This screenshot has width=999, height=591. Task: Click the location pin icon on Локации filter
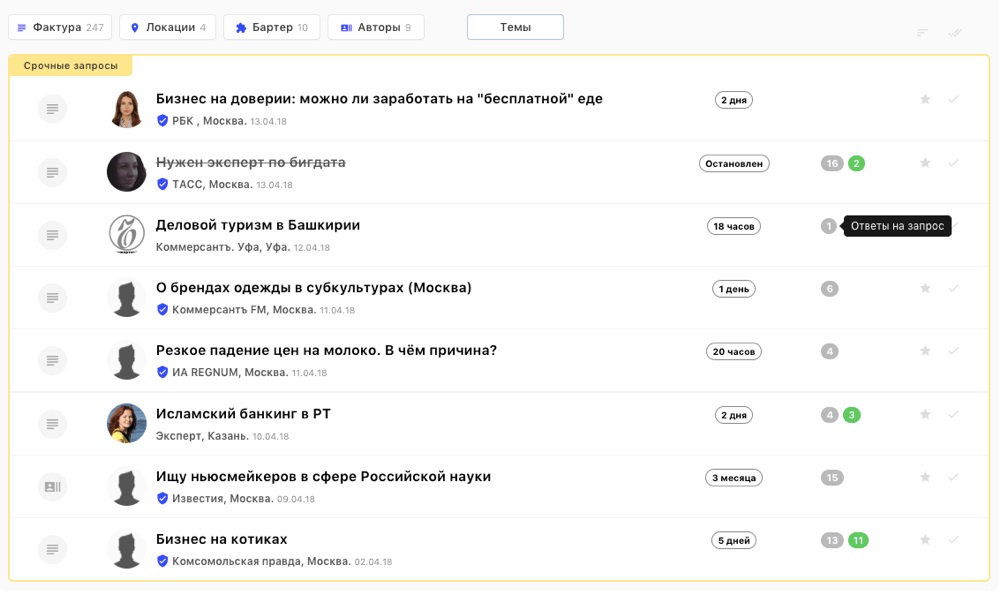[x=137, y=27]
